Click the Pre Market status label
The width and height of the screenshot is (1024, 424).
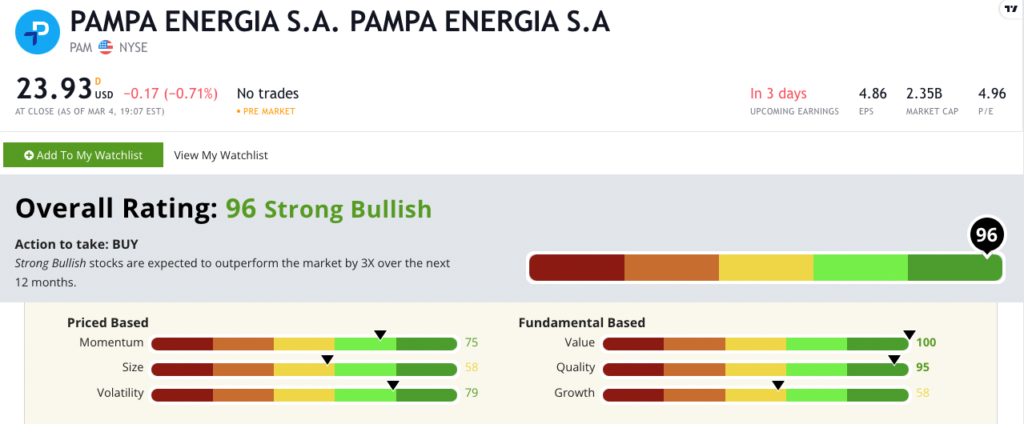[267, 111]
